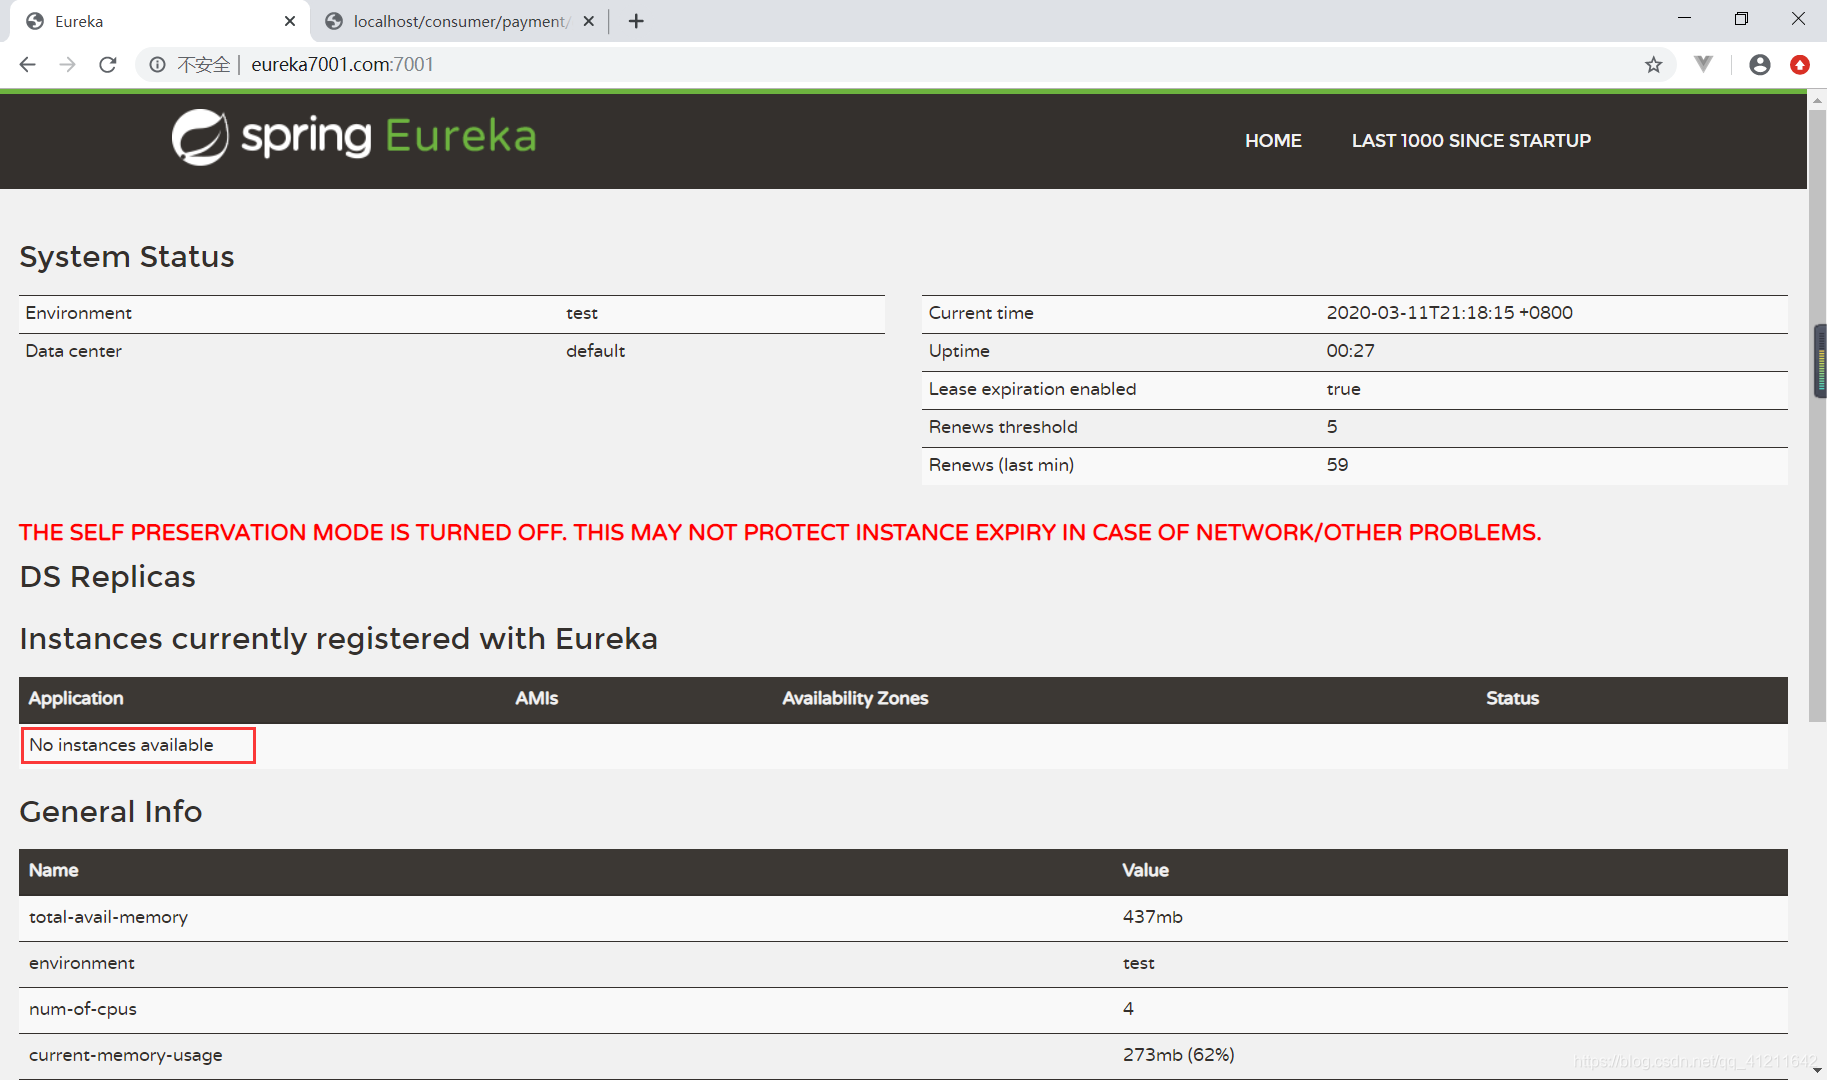Click the scrollbar down arrow
1827x1080 pixels.
click(1817, 1071)
